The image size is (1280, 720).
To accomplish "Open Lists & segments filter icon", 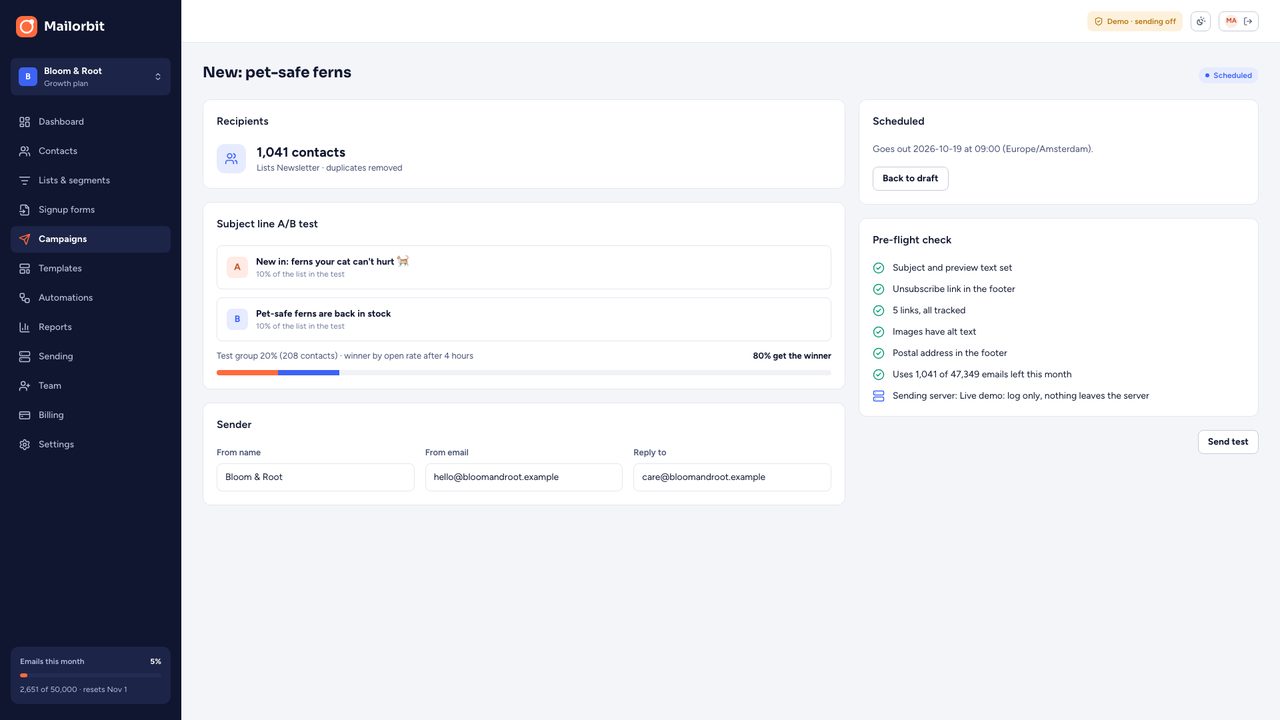I will 25,180.
